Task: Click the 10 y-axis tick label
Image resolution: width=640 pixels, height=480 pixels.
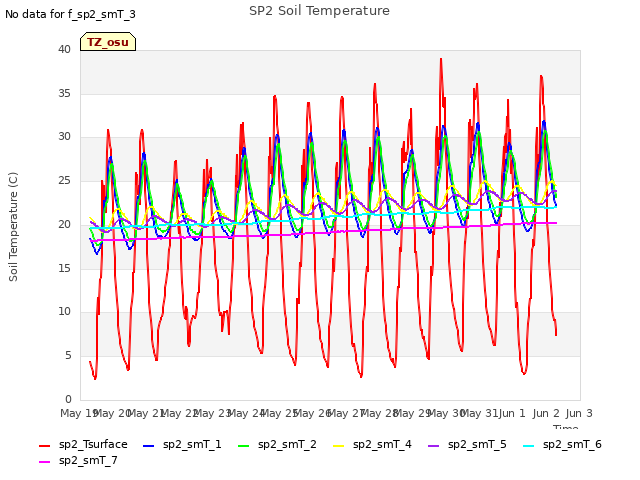Action: pos(64,311)
